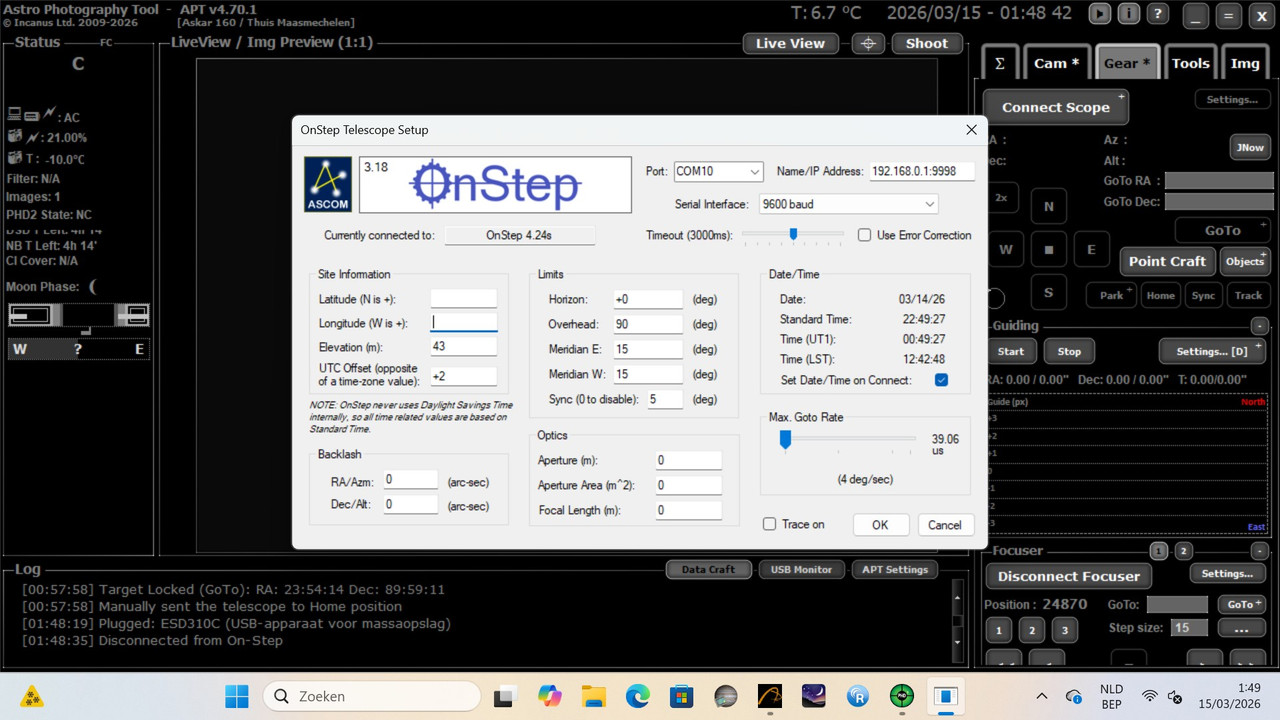Switch to the Cam tab

[x=1056, y=63]
